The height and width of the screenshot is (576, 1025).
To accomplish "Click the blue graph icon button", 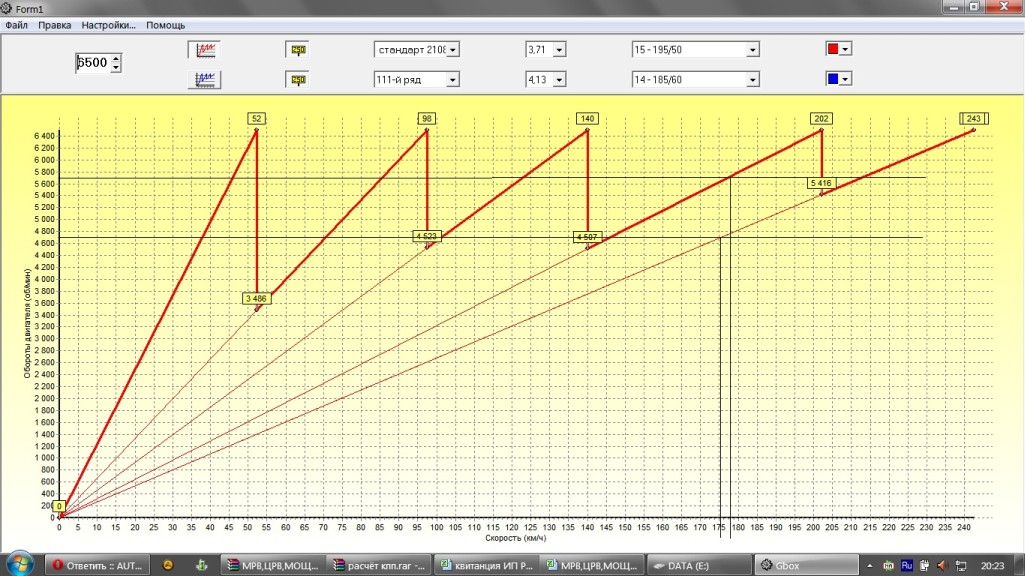I will pos(205,79).
